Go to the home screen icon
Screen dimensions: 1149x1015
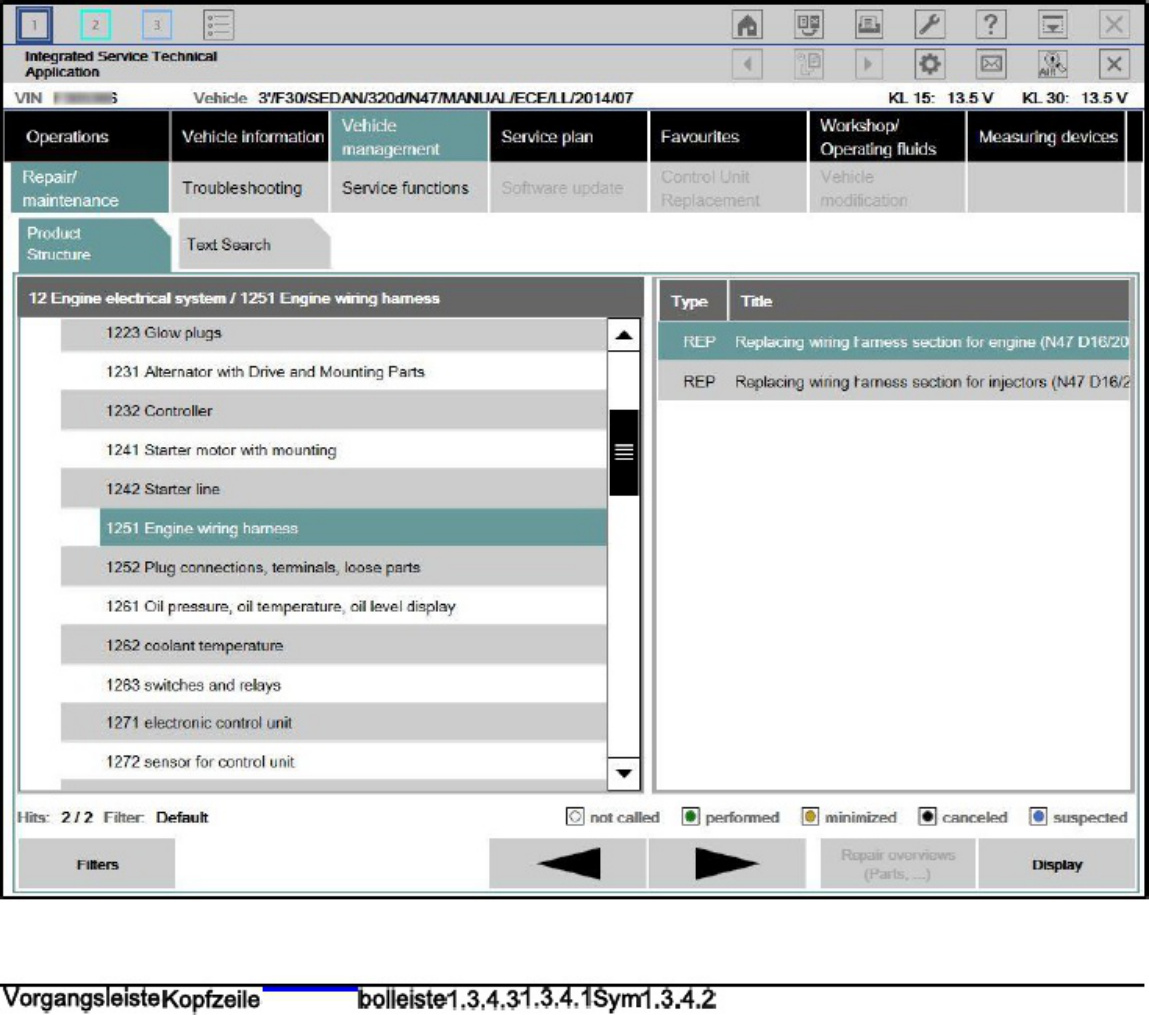(x=747, y=25)
